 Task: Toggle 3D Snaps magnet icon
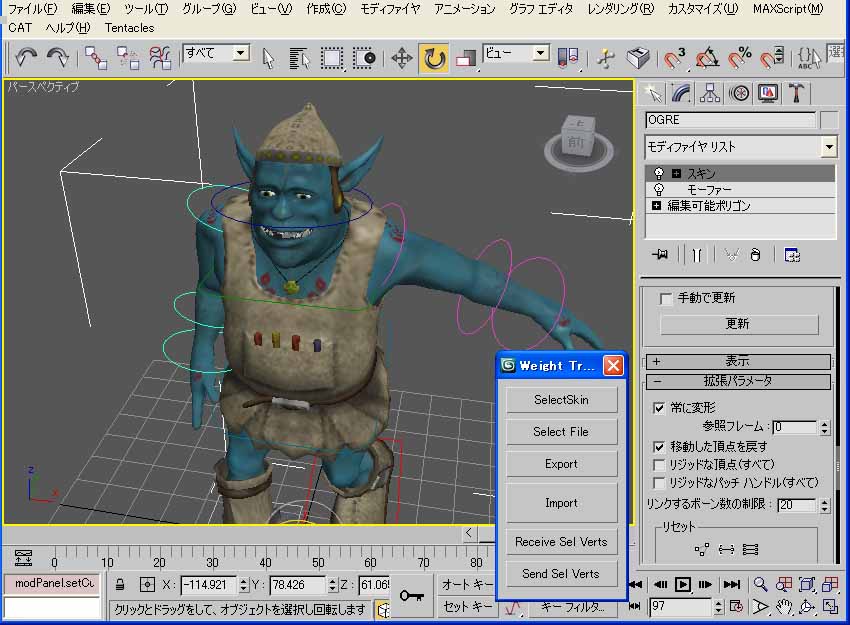tap(675, 58)
